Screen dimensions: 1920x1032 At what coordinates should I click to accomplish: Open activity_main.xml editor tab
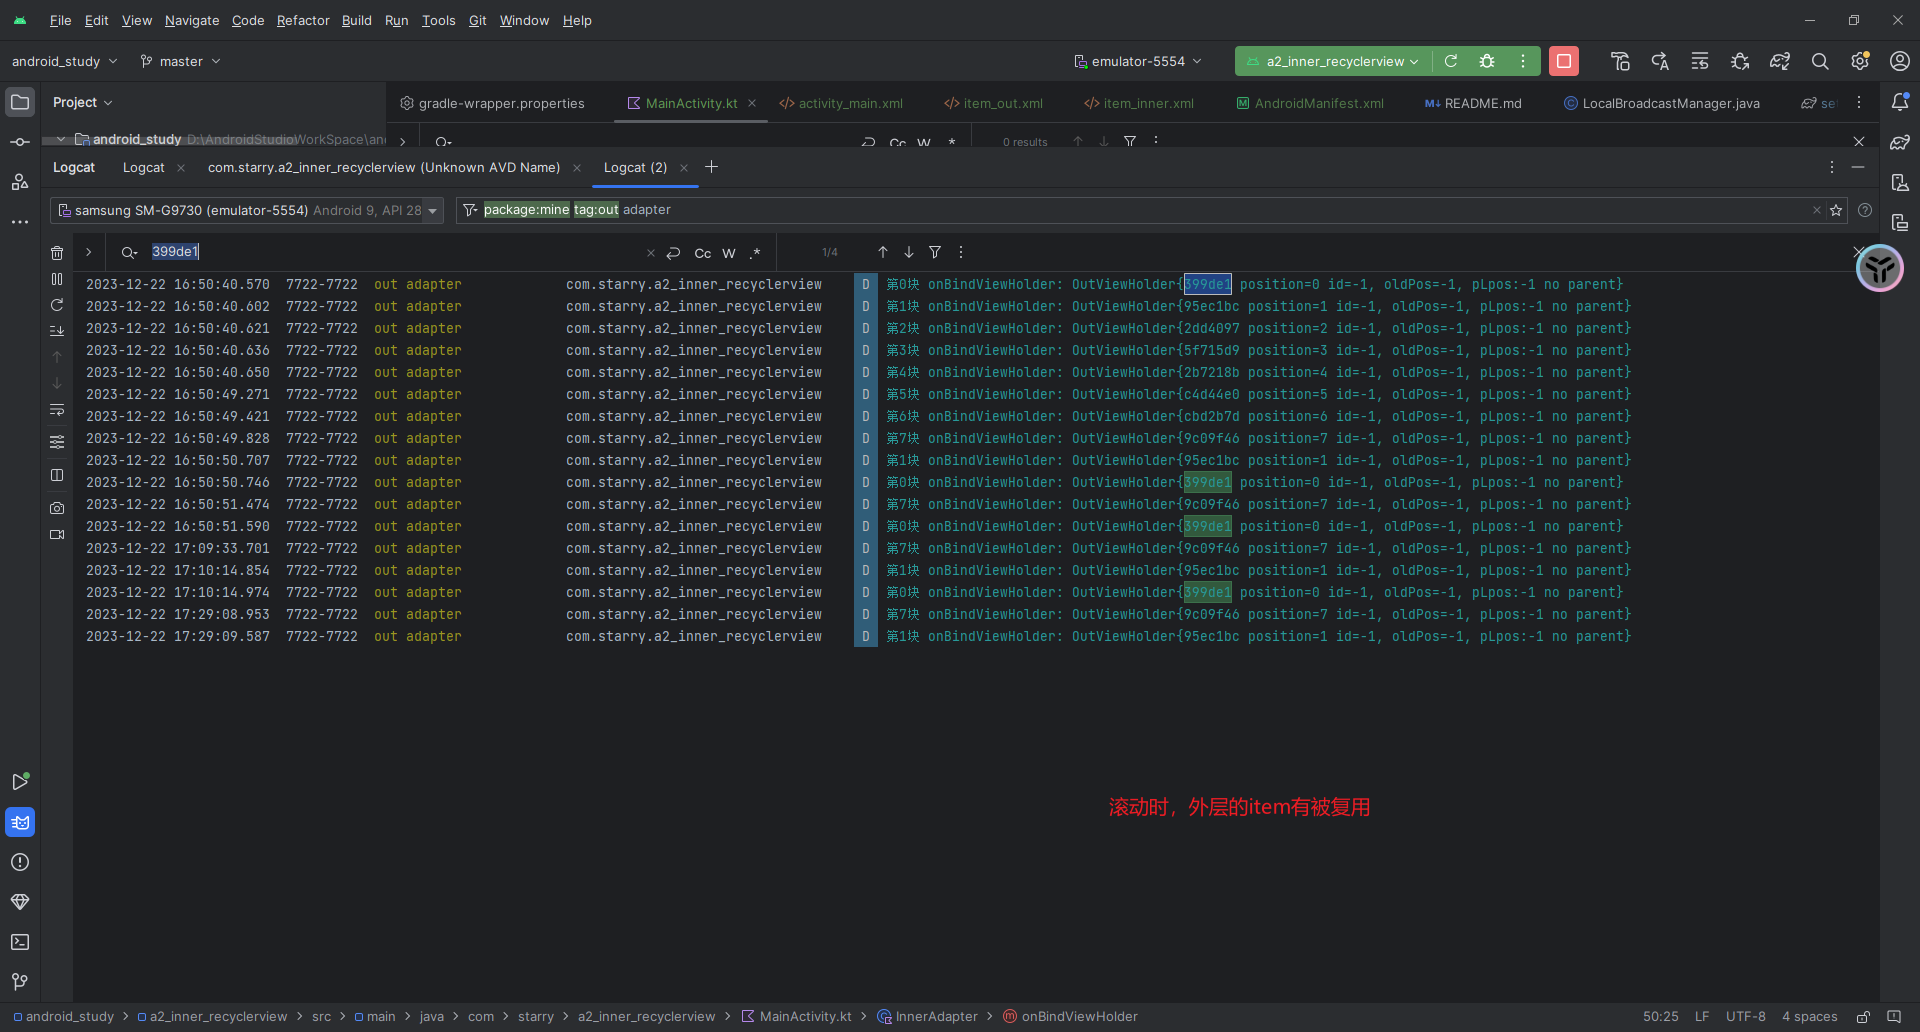point(841,103)
